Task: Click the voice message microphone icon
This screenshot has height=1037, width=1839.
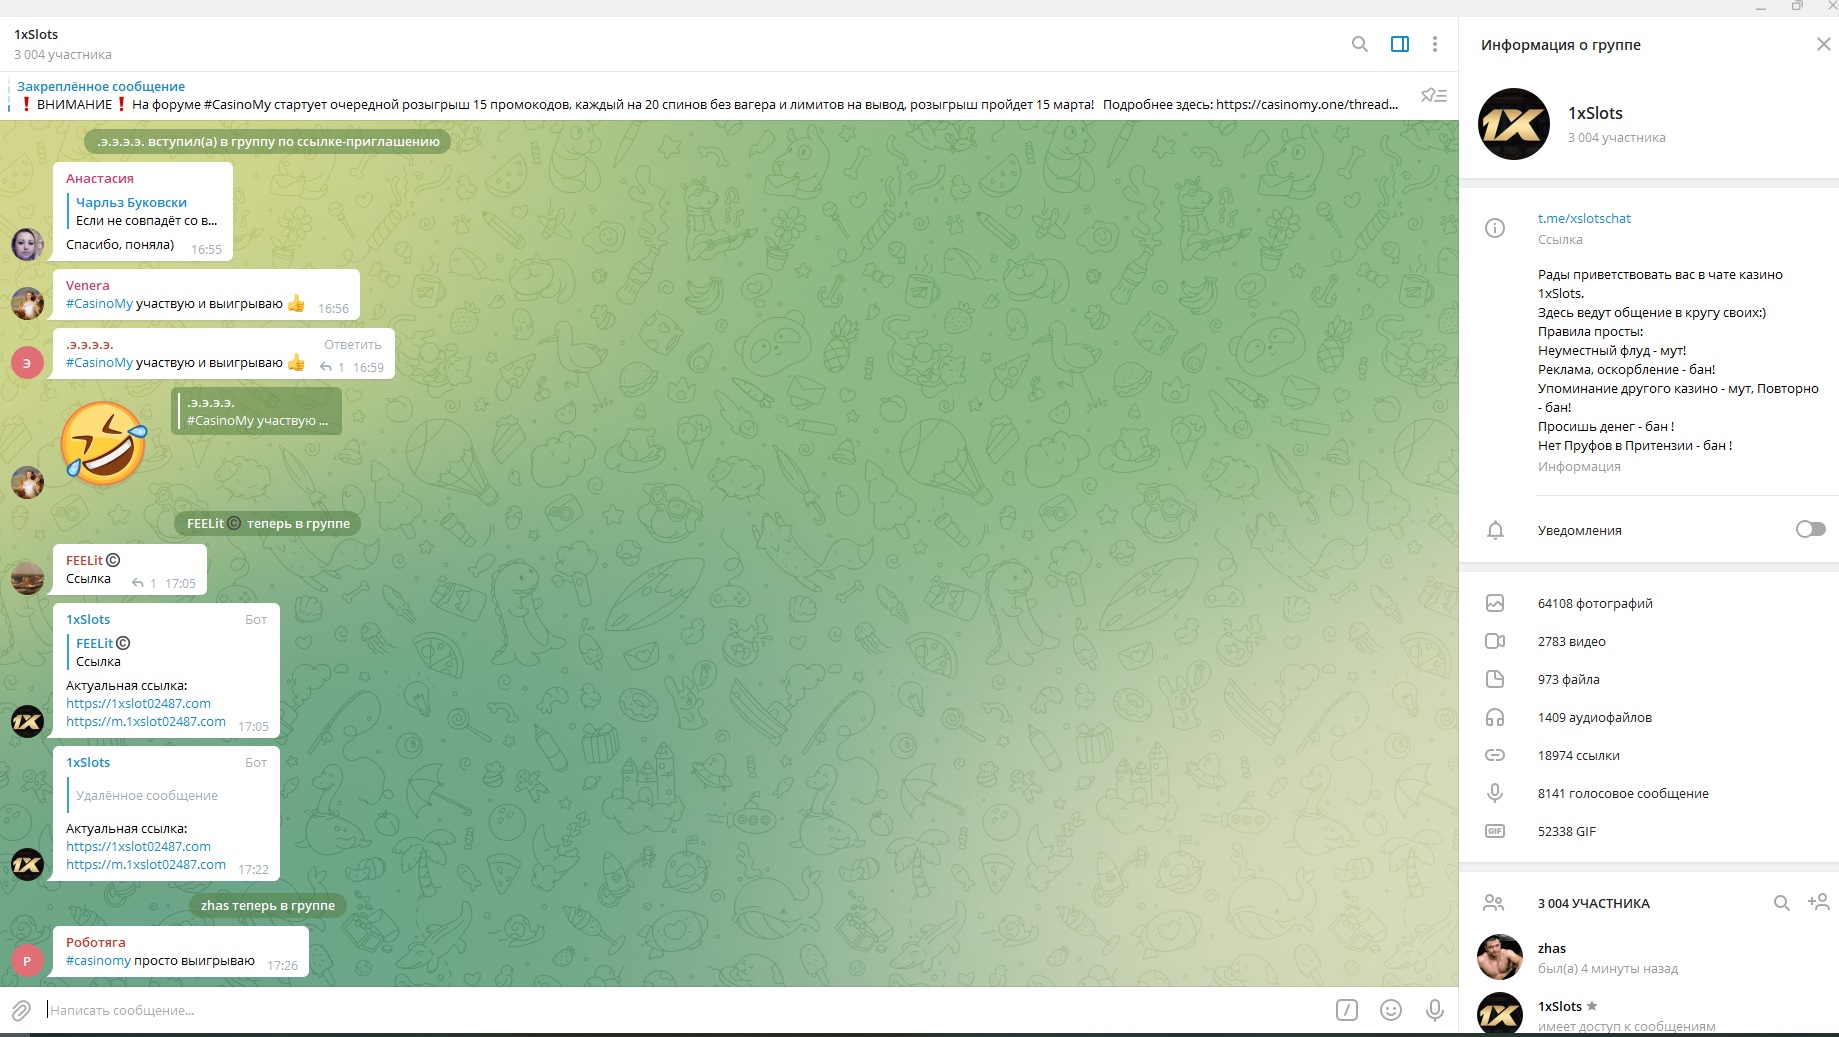Action: coord(1435,1010)
